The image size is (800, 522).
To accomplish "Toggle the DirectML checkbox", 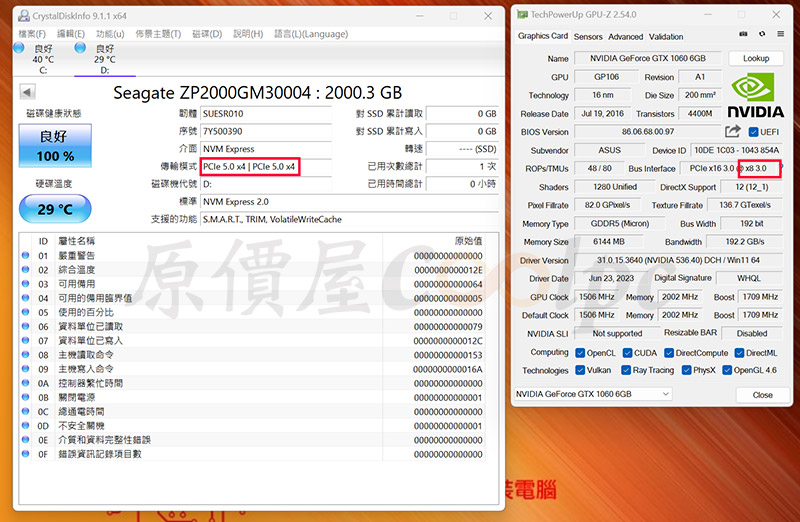I will coord(739,353).
